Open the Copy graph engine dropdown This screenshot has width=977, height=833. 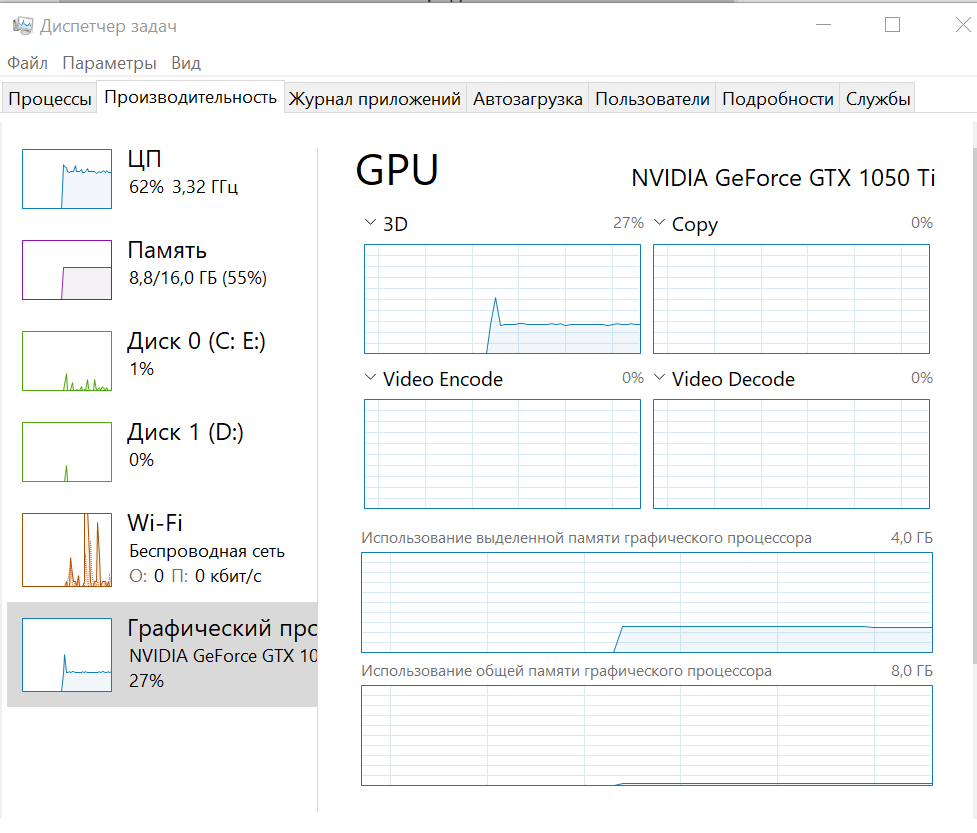point(660,223)
